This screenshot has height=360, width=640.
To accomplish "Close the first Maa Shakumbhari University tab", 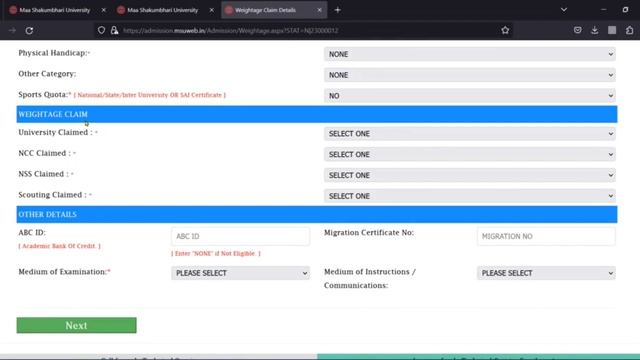I will tap(104, 10).
